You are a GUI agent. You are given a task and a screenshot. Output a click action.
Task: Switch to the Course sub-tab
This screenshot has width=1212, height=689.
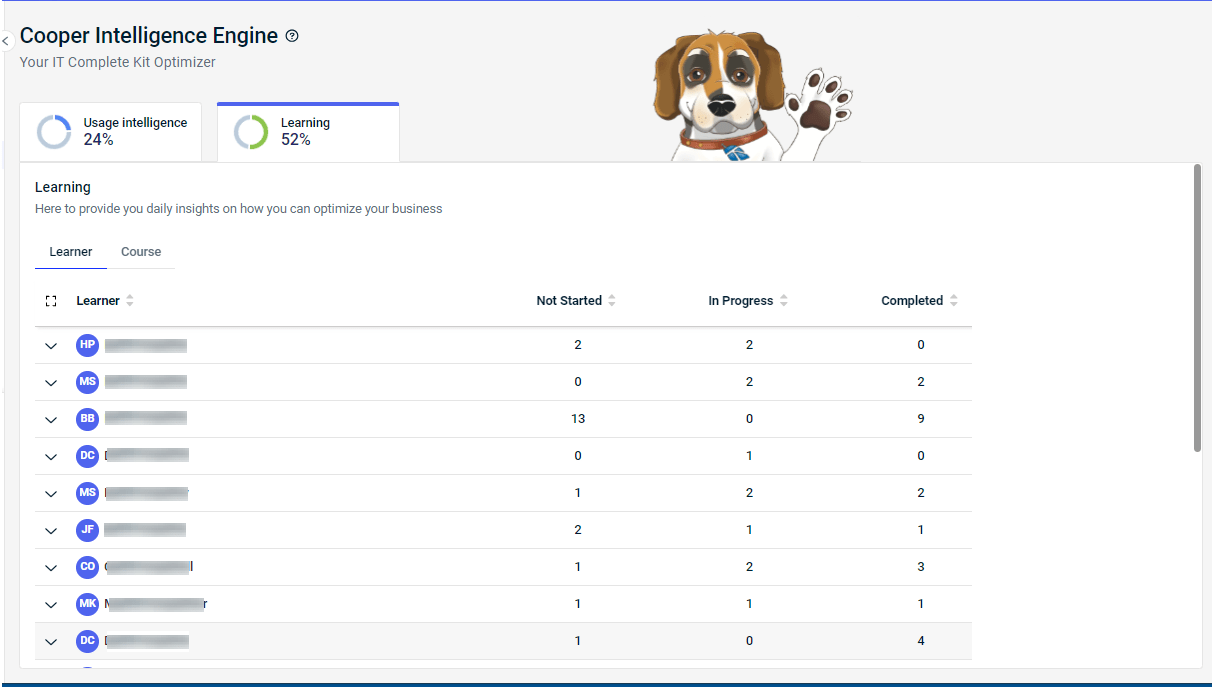[x=141, y=252]
